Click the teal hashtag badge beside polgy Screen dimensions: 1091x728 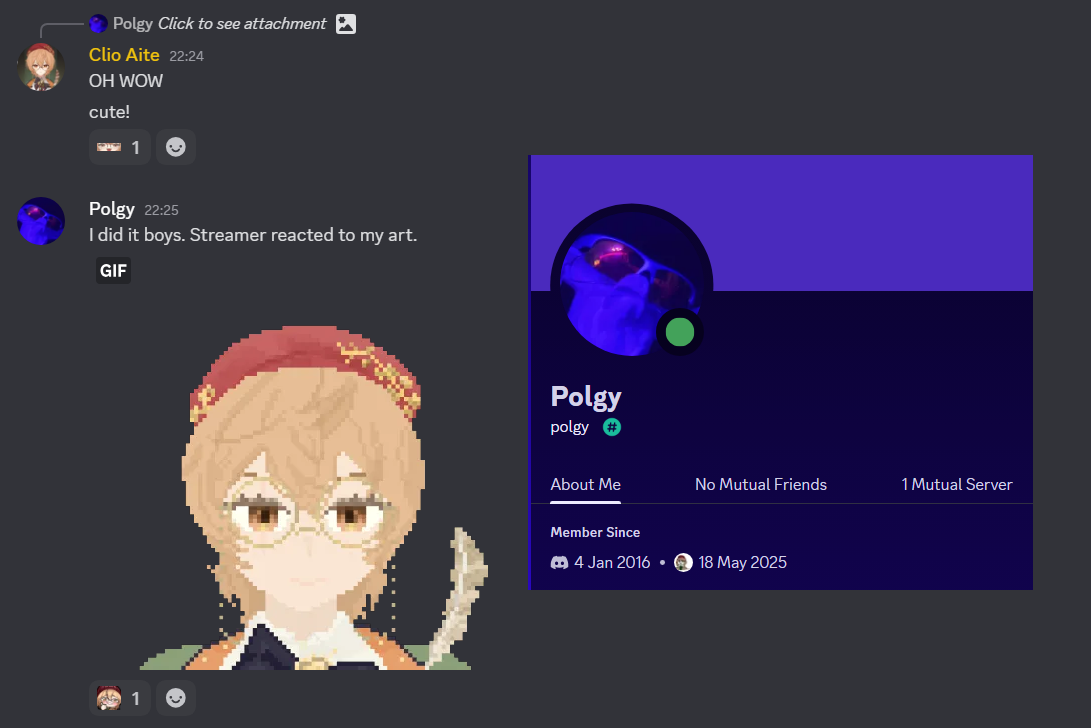[x=612, y=427]
